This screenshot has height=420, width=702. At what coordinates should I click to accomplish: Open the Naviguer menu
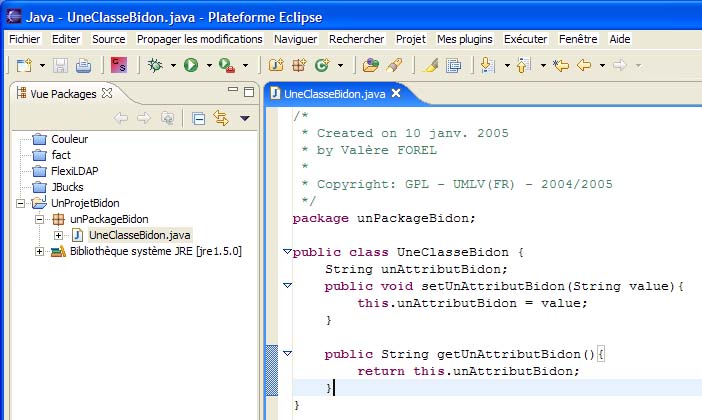click(295, 39)
